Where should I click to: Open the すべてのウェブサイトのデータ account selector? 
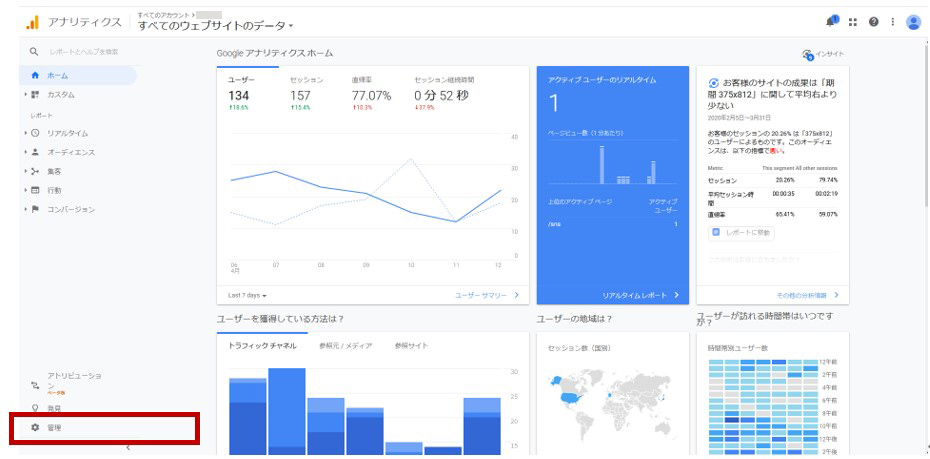[216, 25]
